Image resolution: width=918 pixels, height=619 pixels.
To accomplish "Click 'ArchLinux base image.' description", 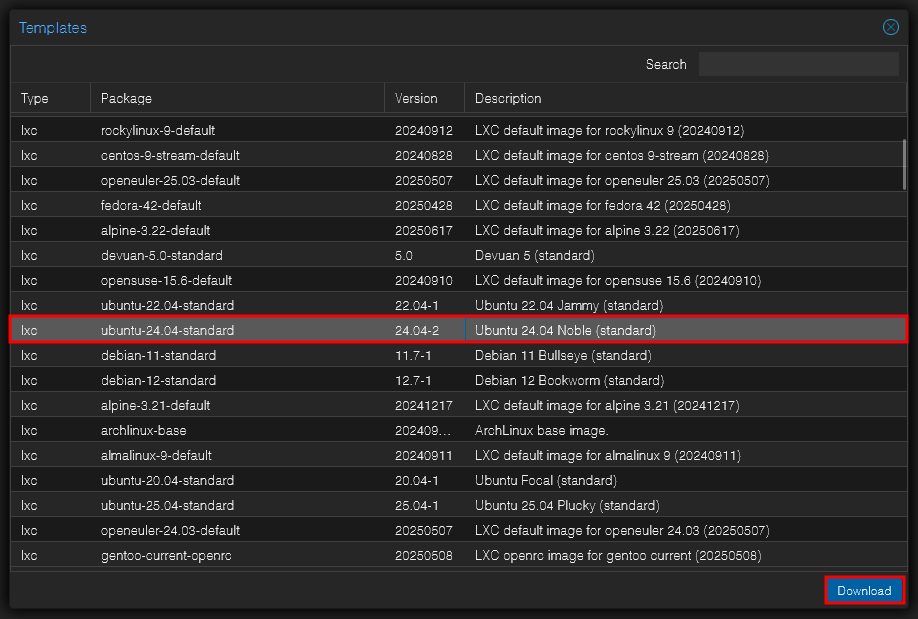I will (x=542, y=430).
